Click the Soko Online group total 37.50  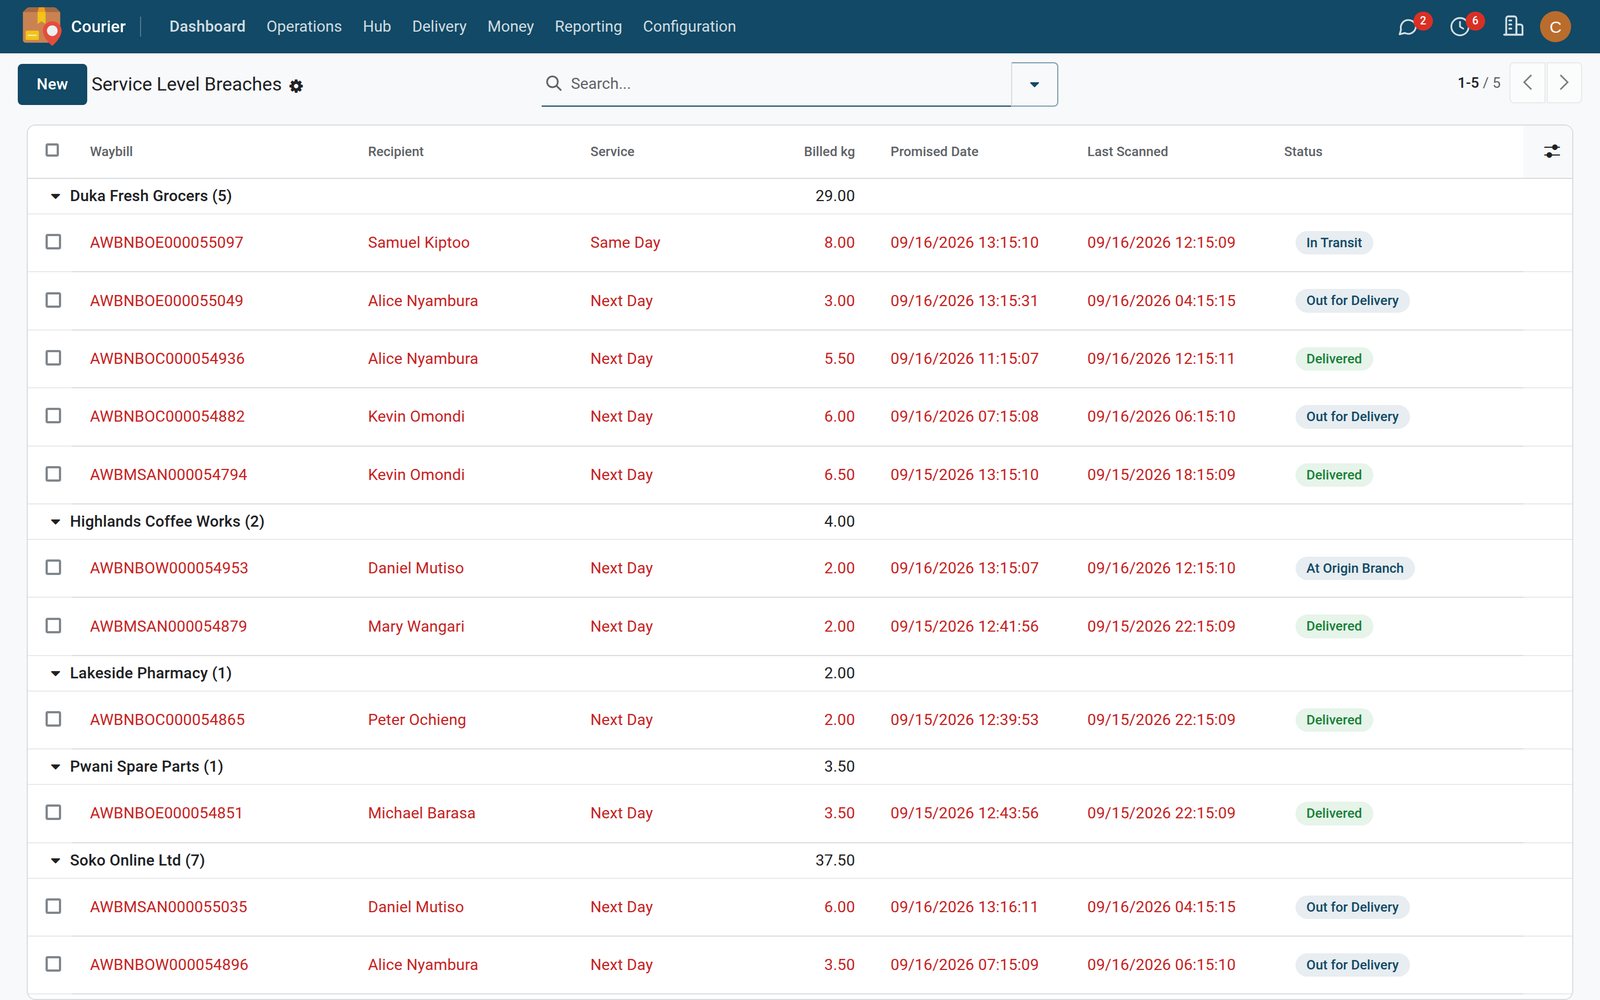(835, 860)
